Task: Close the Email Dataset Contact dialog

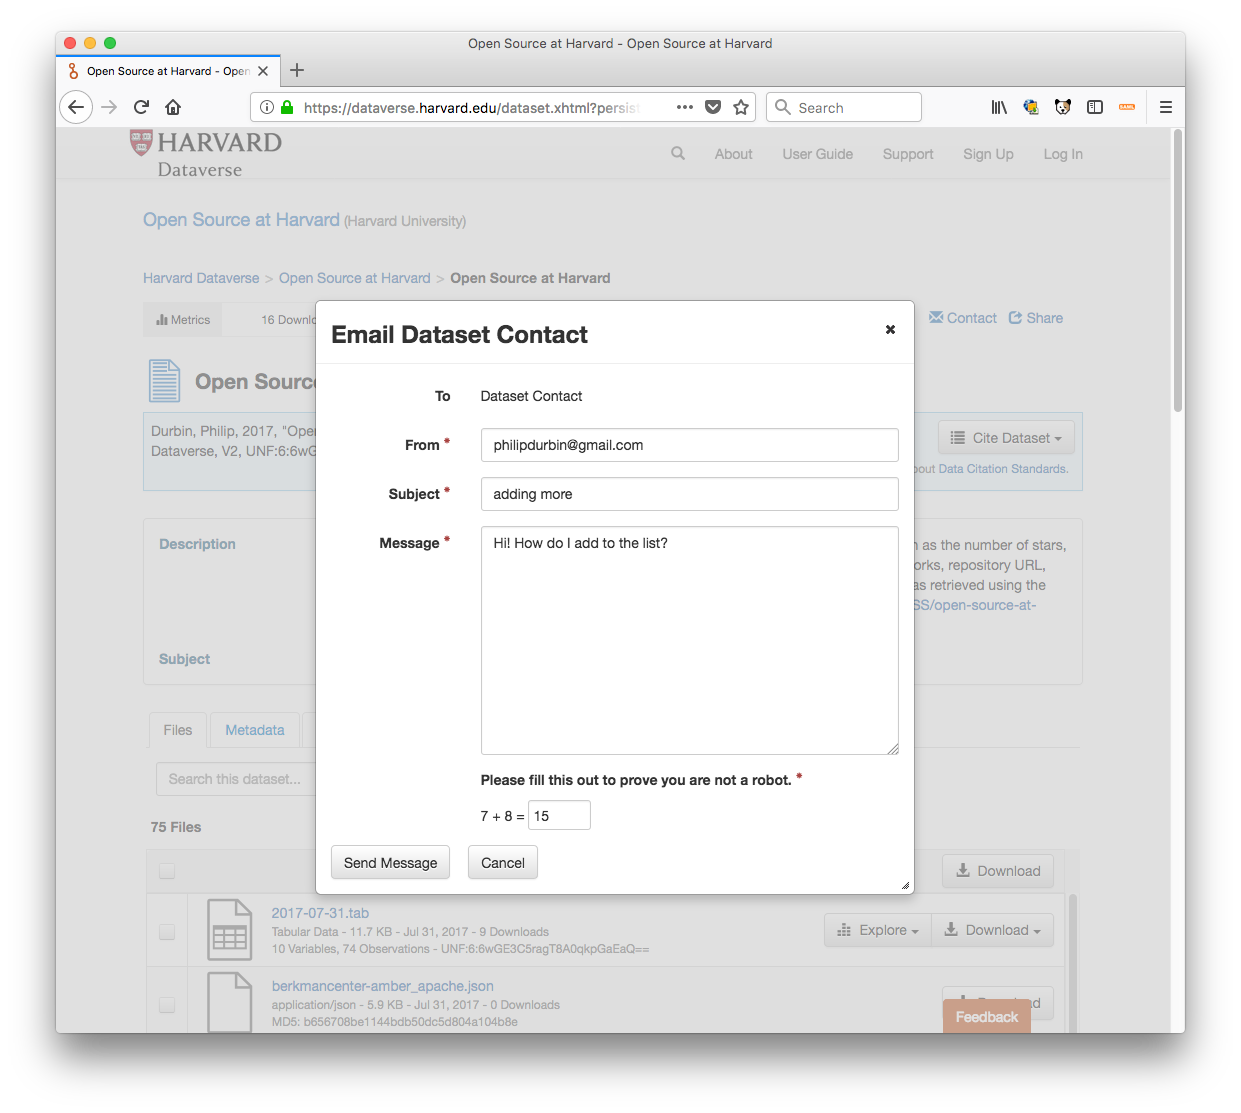Action: click(x=890, y=329)
